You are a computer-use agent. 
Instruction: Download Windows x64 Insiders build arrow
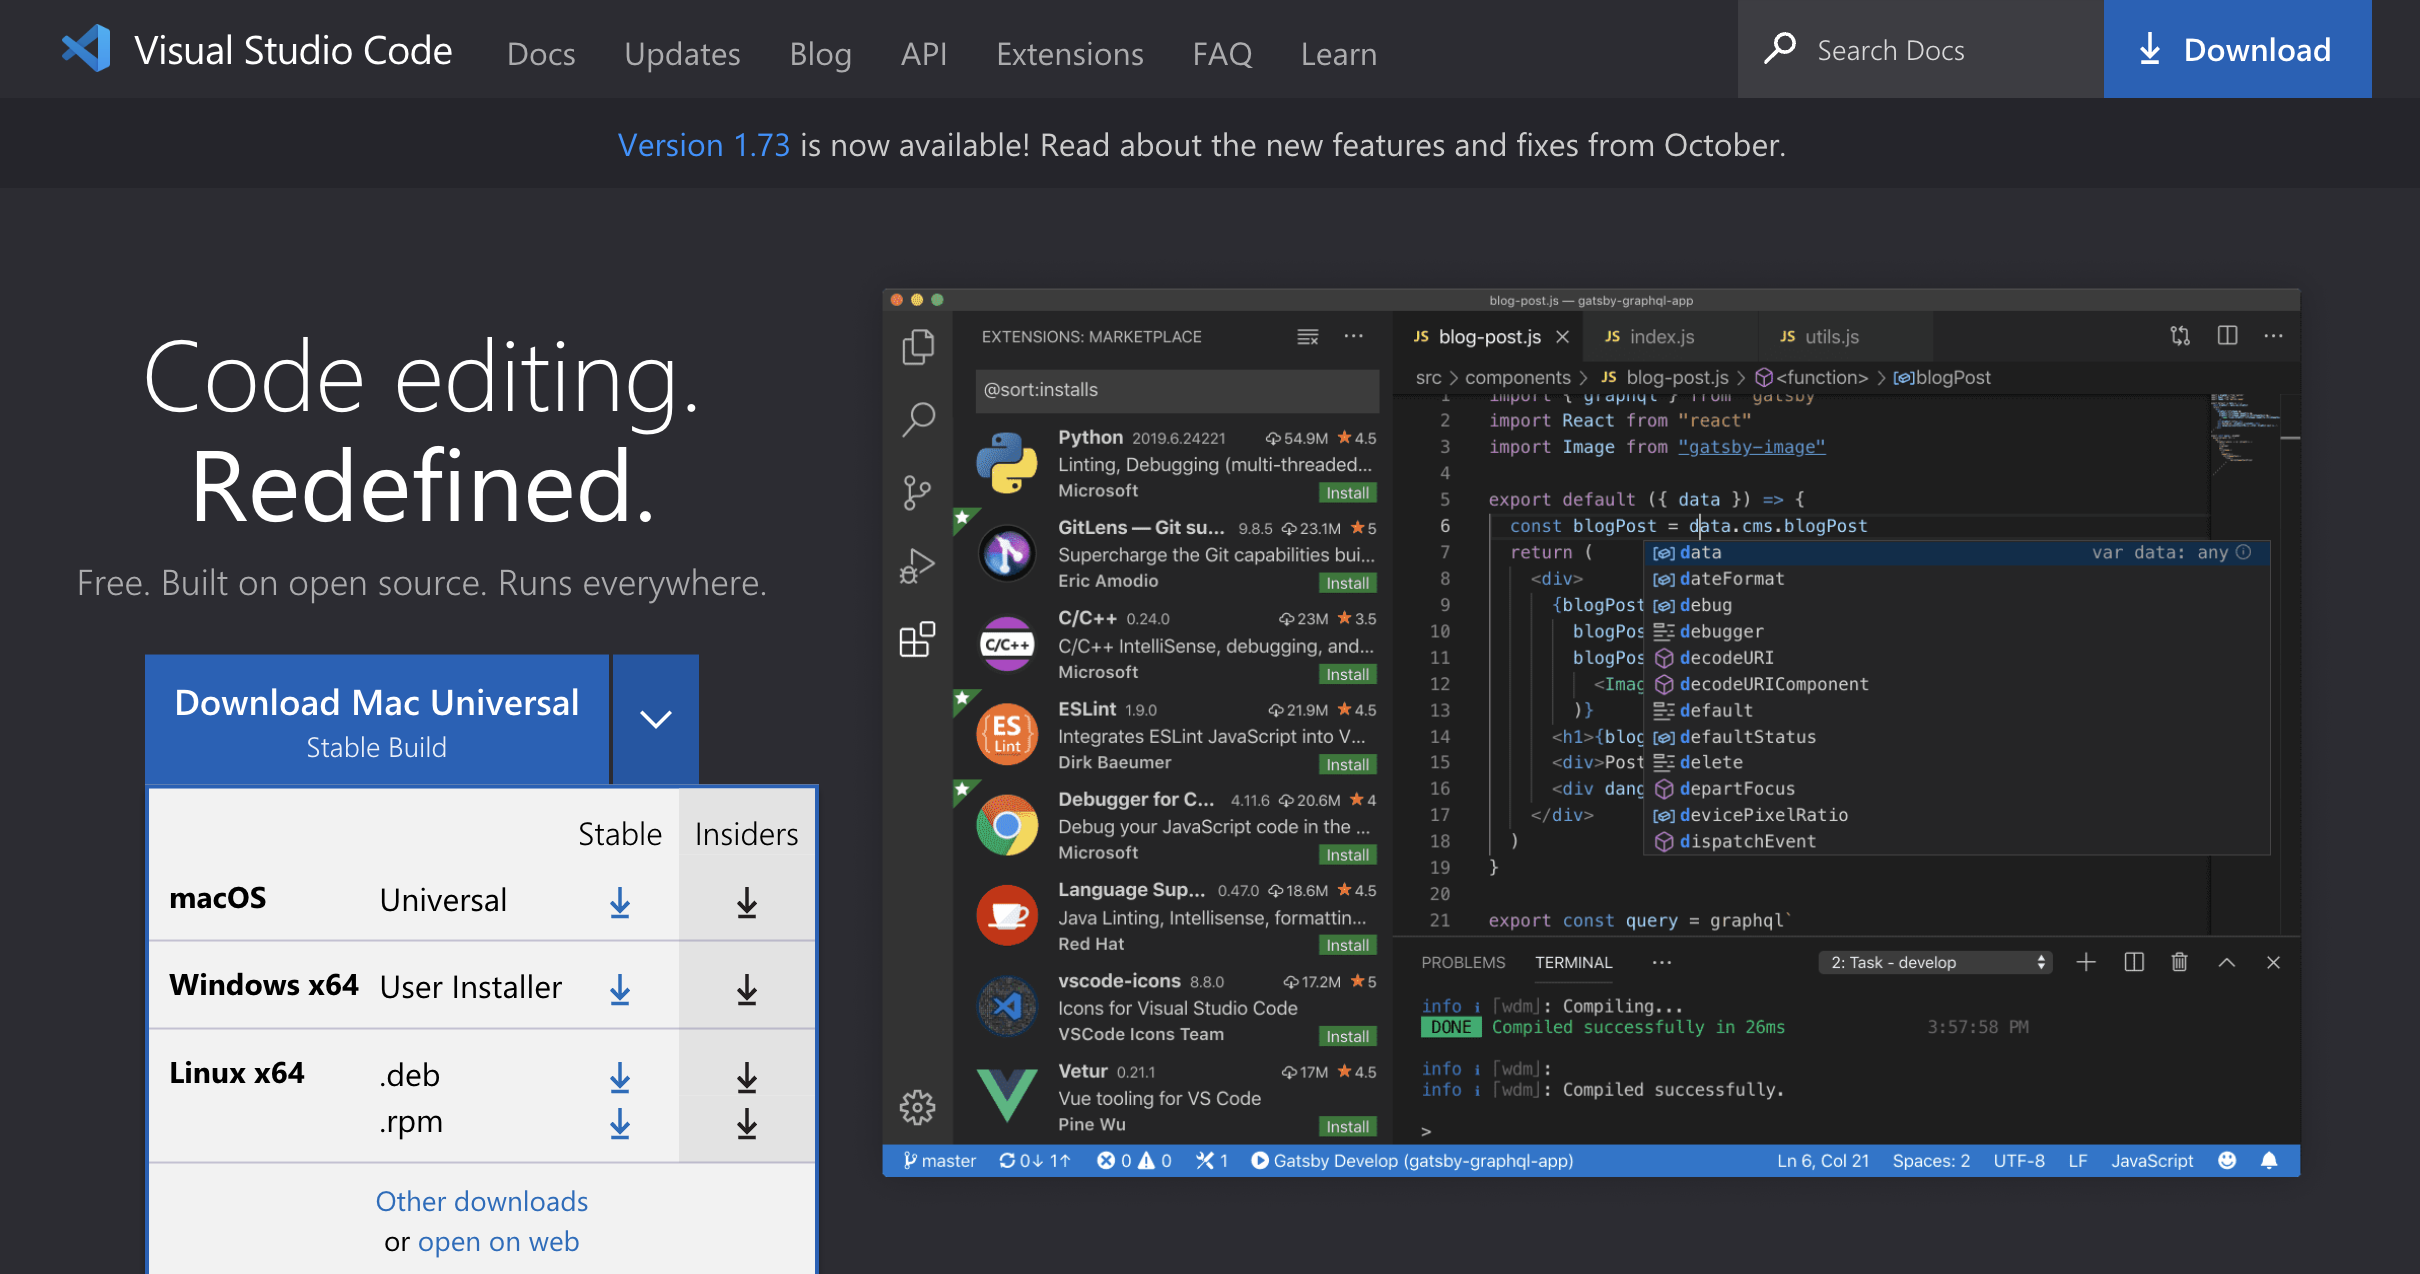[x=746, y=990]
